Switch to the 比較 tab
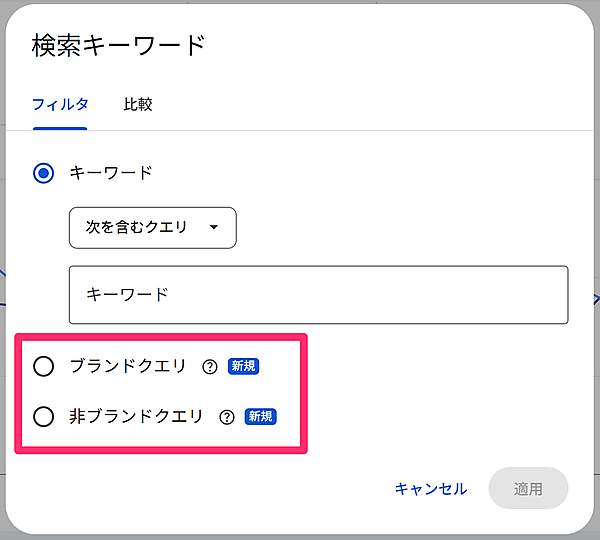 tap(138, 104)
